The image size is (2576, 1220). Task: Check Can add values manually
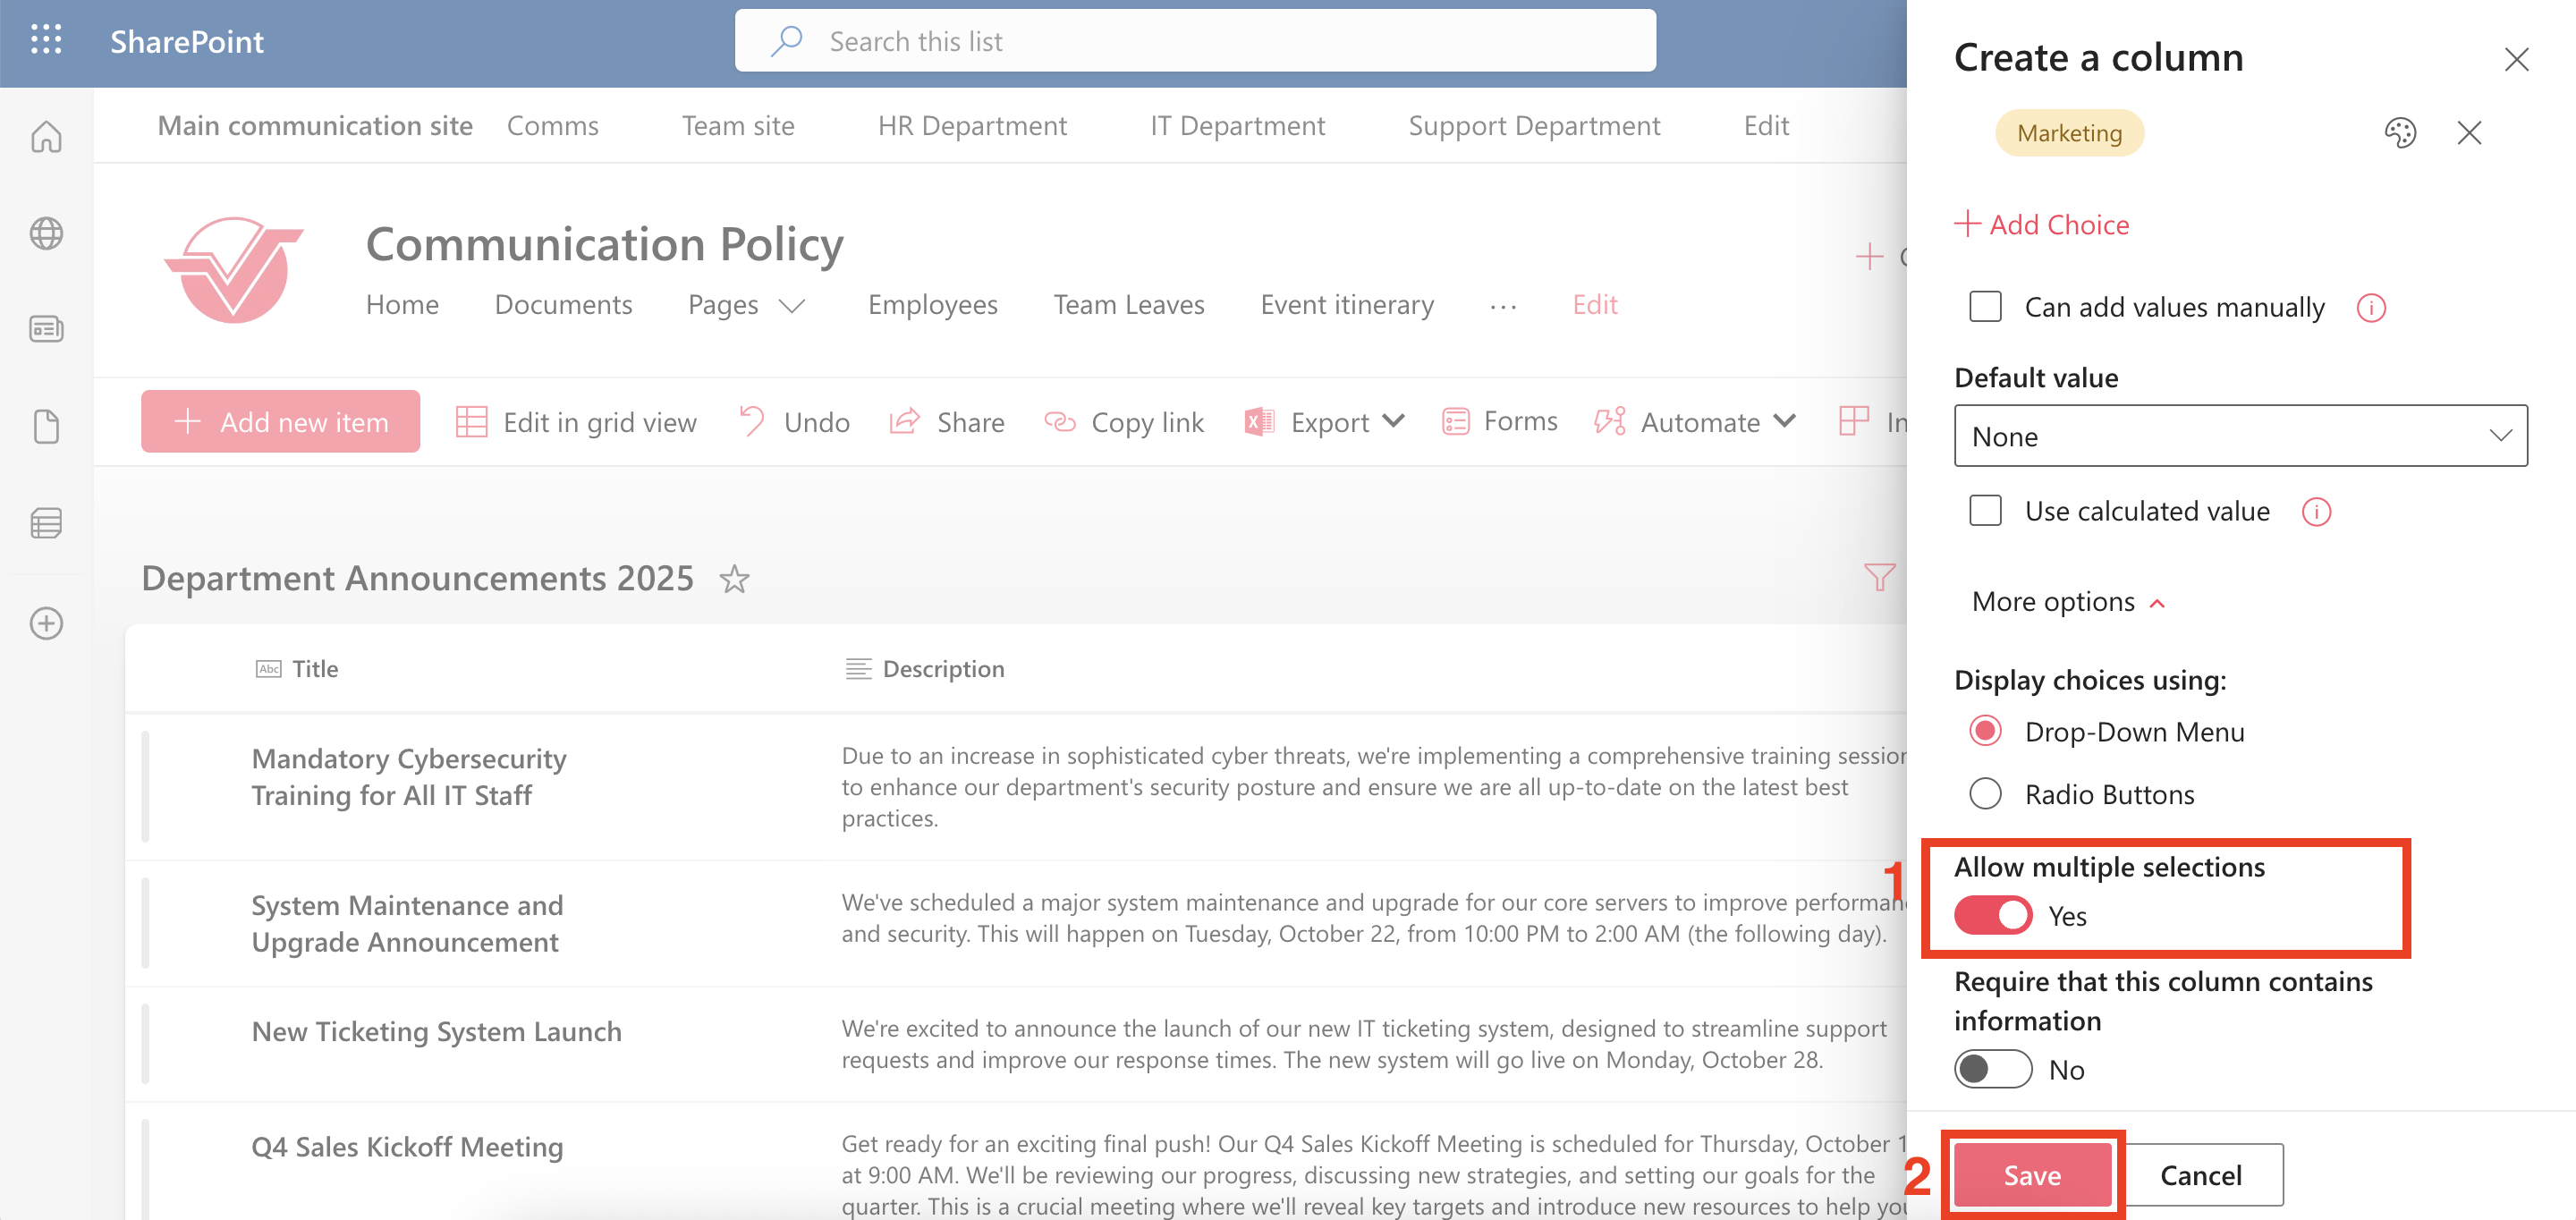(1985, 307)
